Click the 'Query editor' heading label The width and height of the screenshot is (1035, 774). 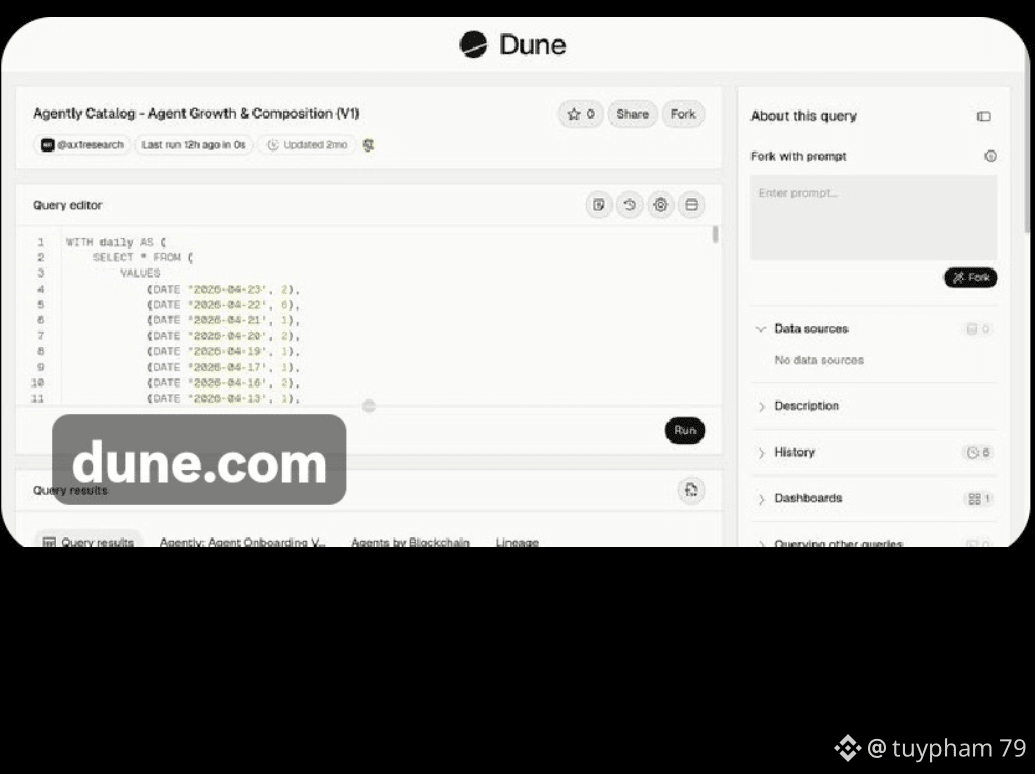[67, 205]
